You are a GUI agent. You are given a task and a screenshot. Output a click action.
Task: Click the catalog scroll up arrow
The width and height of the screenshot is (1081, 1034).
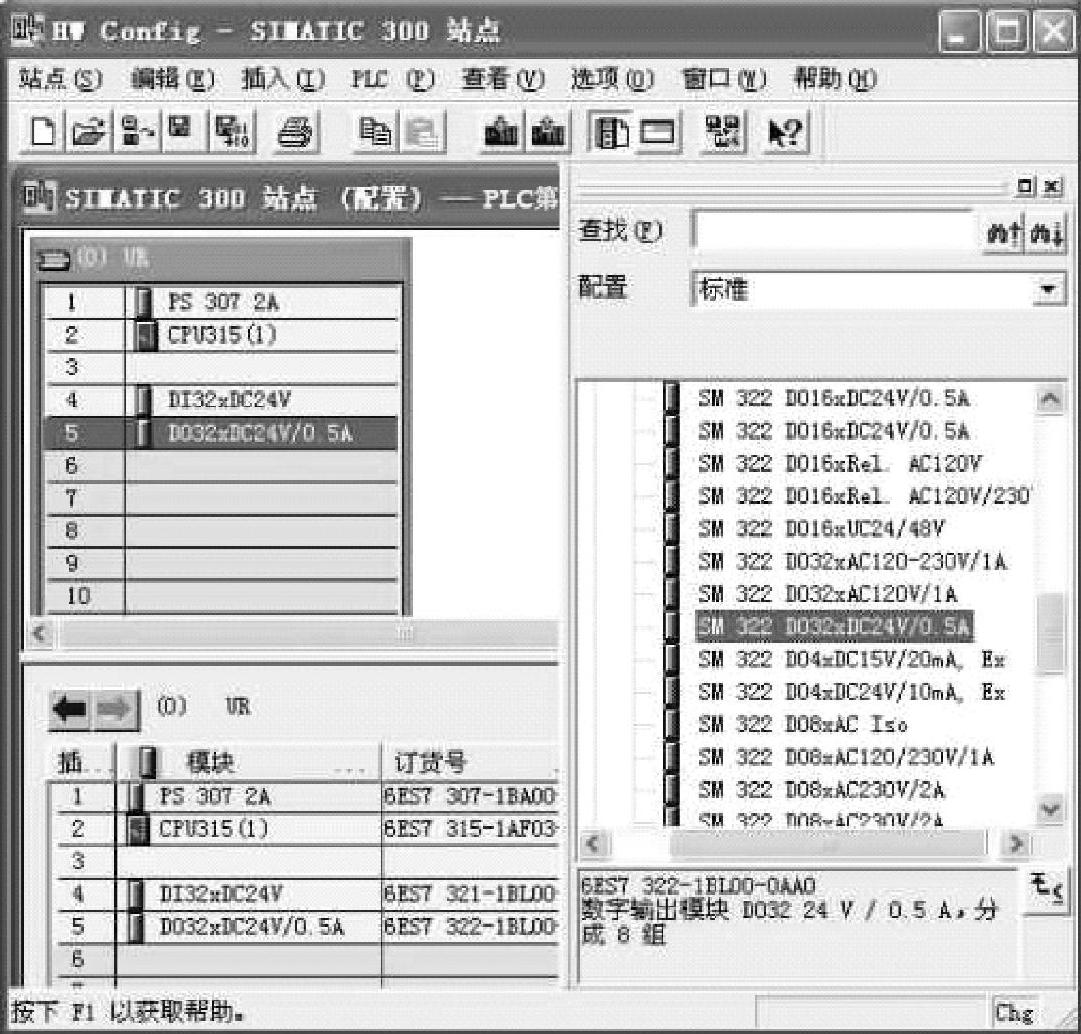click(1050, 399)
